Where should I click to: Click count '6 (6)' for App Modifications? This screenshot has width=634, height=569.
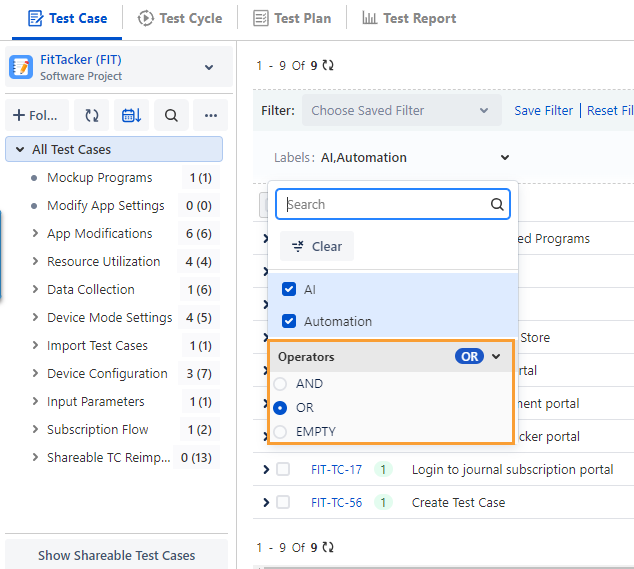click(x=199, y=233)
